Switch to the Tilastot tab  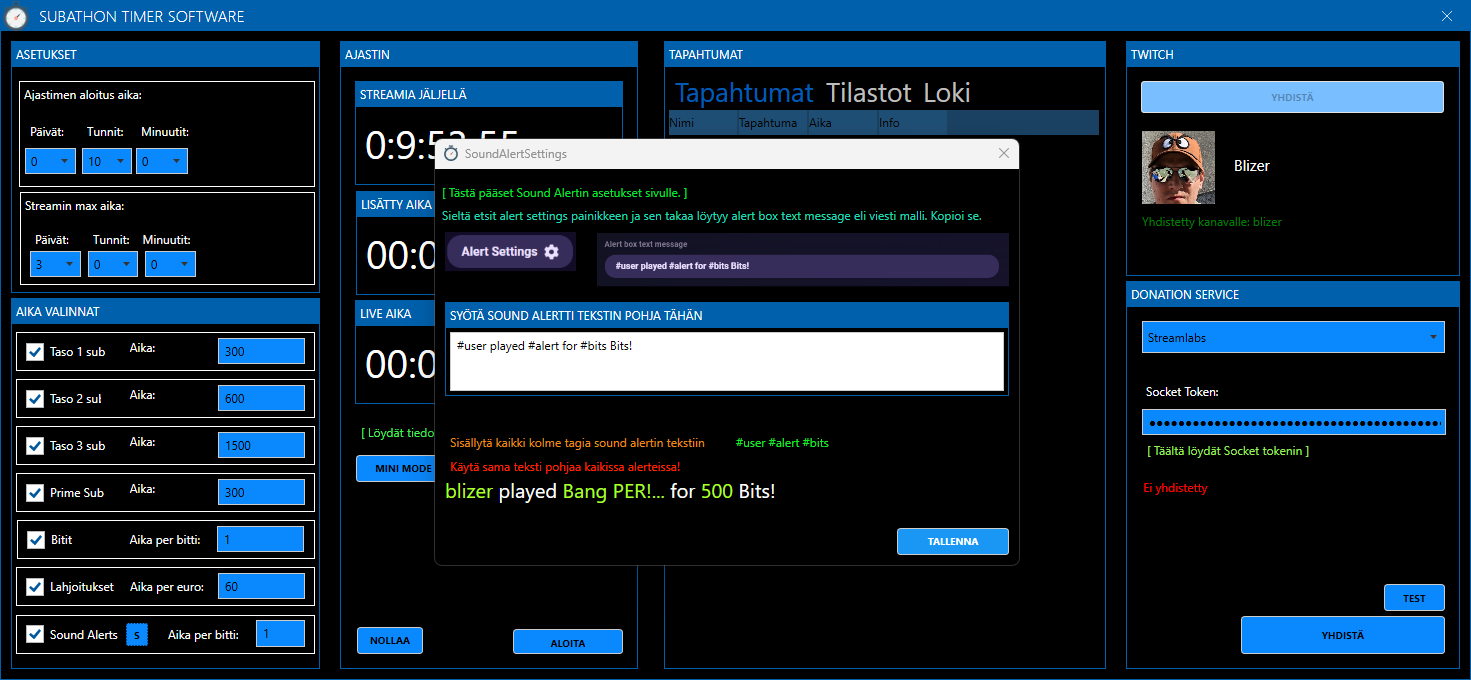coord(868,93)
